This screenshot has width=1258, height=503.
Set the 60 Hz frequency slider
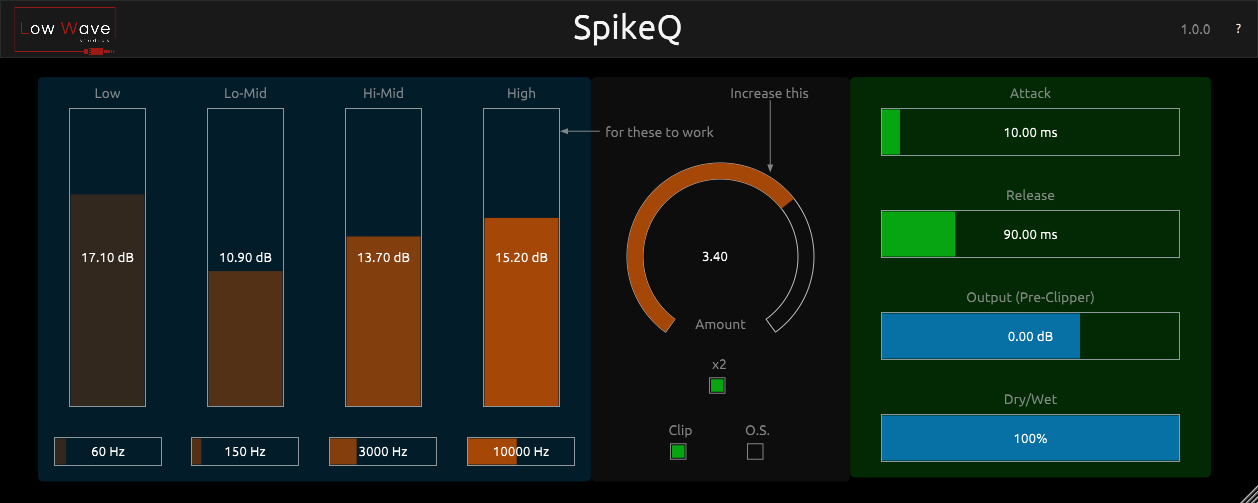(108, 451)
